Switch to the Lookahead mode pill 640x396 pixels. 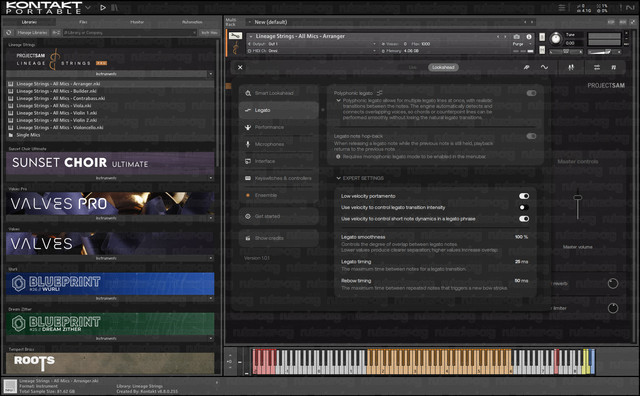443,67
